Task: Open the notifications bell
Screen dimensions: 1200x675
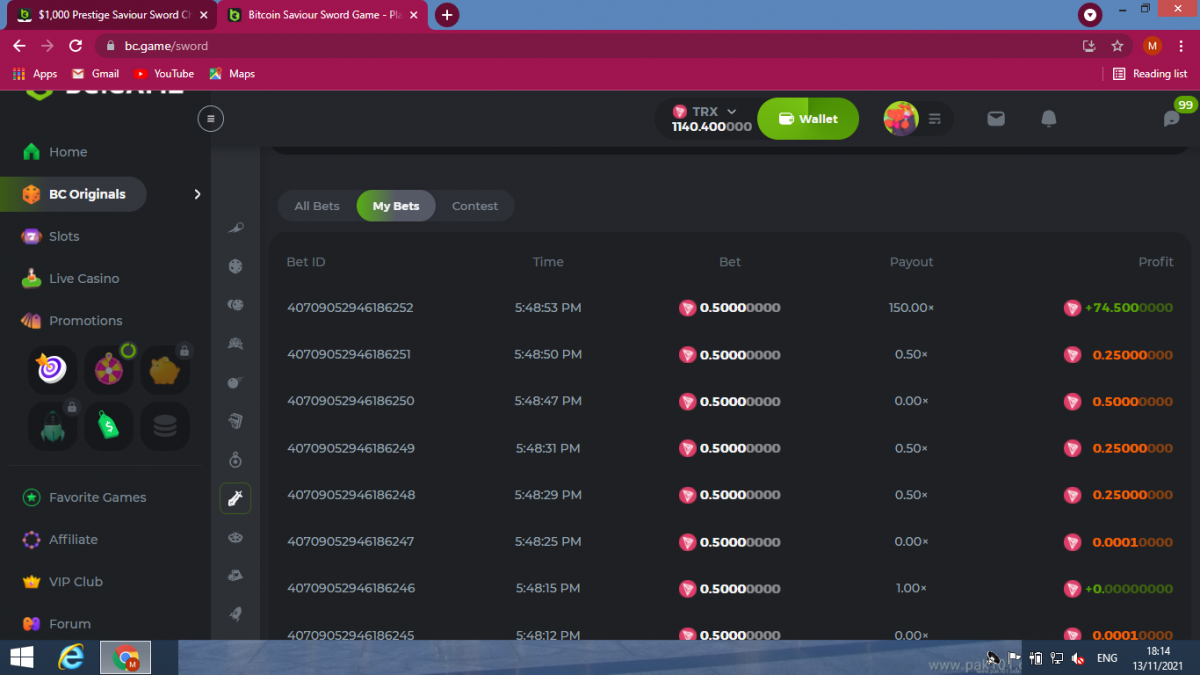Action: (1048, 119)
